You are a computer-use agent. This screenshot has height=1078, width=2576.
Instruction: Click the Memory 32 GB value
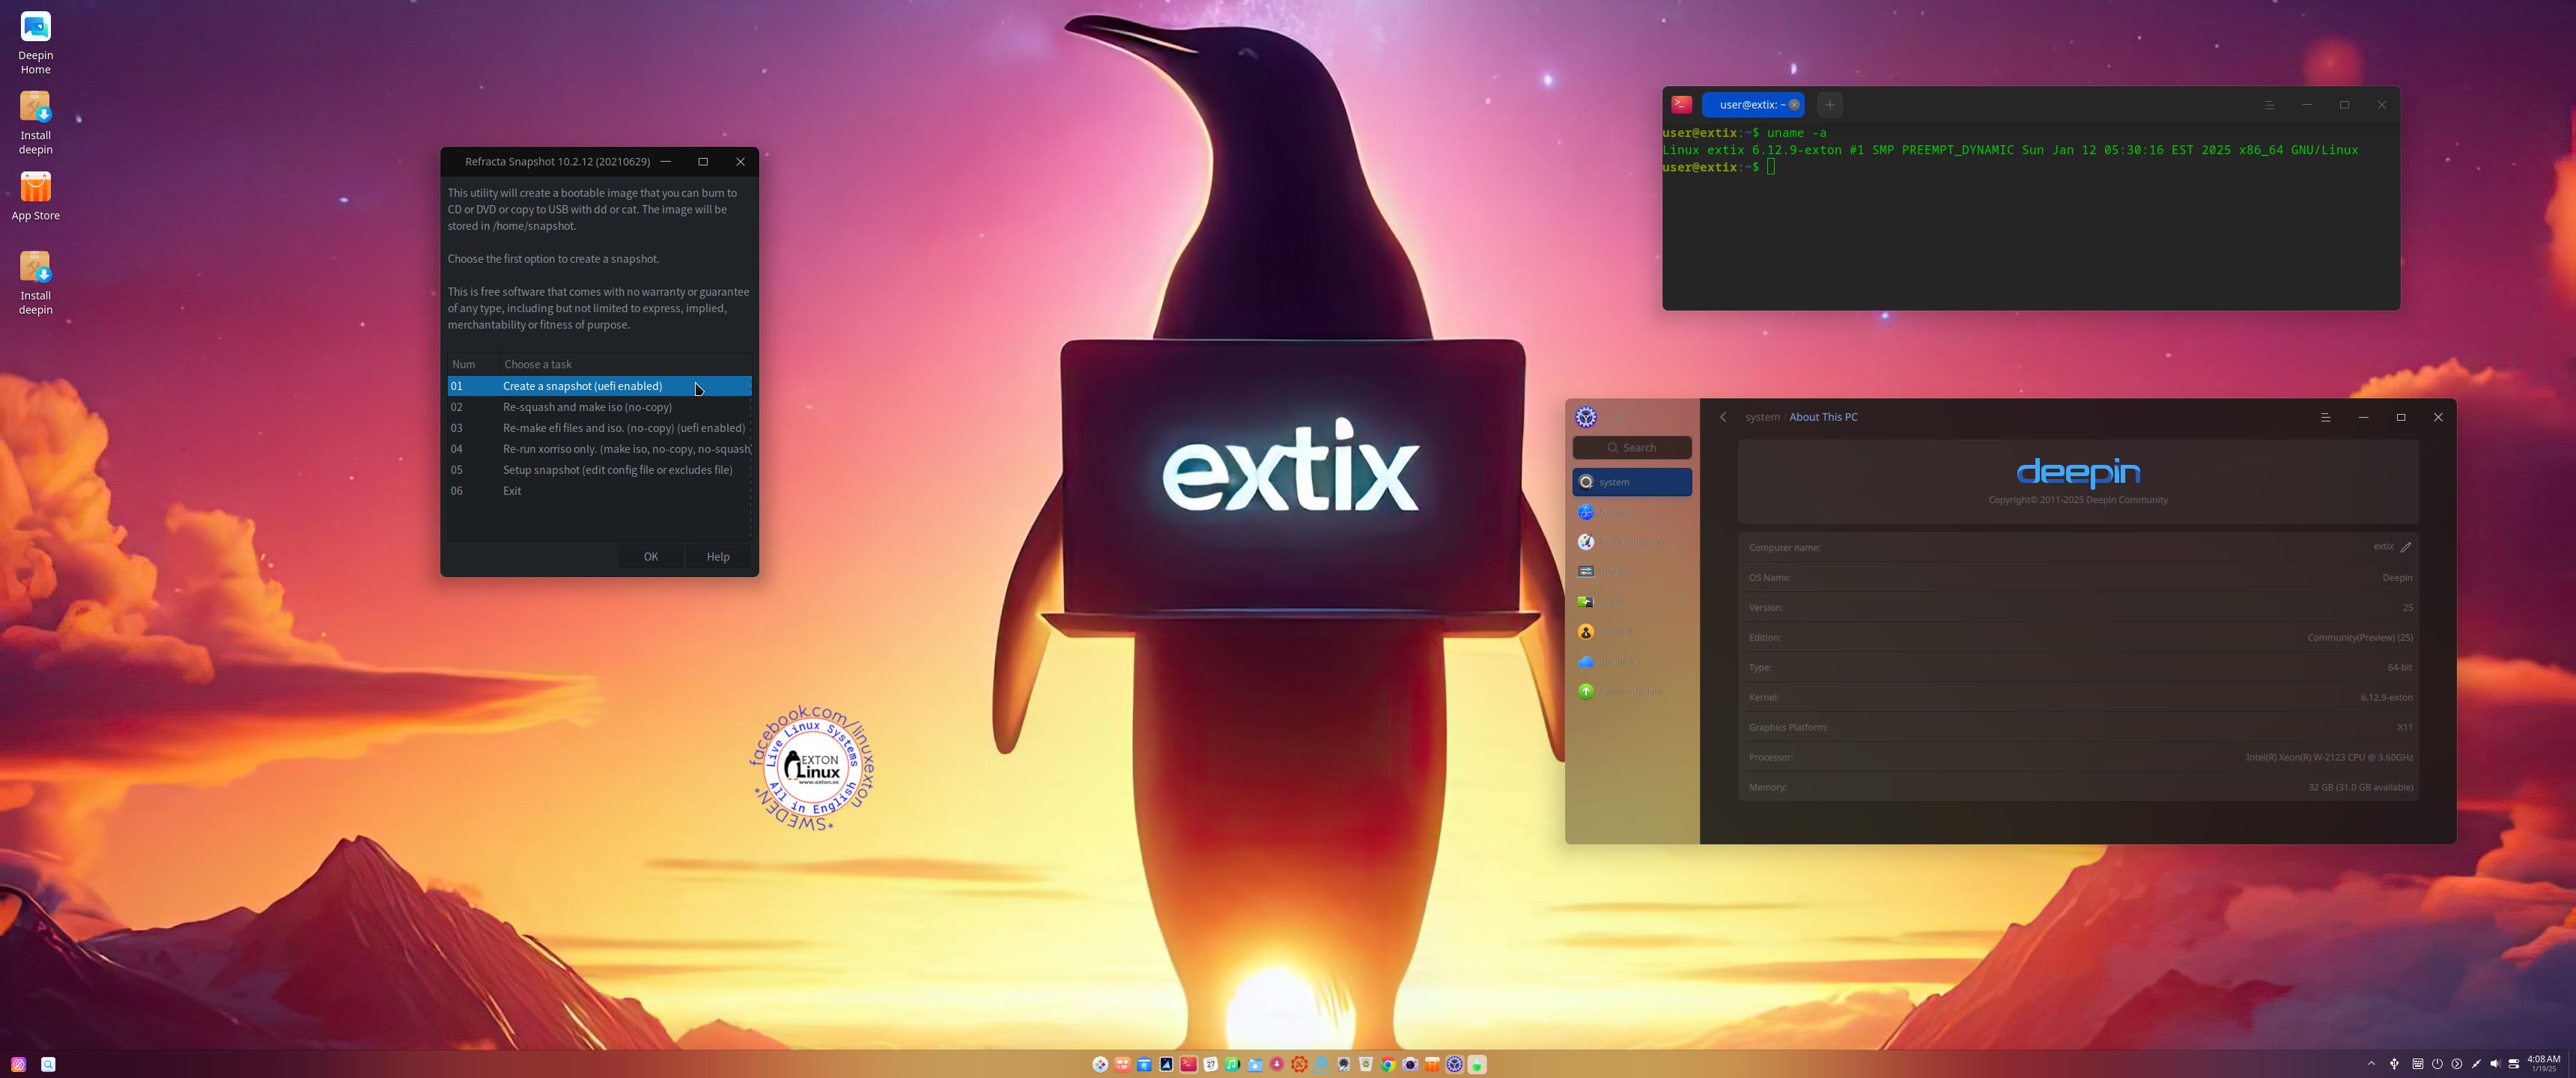tap(2360, 787)
